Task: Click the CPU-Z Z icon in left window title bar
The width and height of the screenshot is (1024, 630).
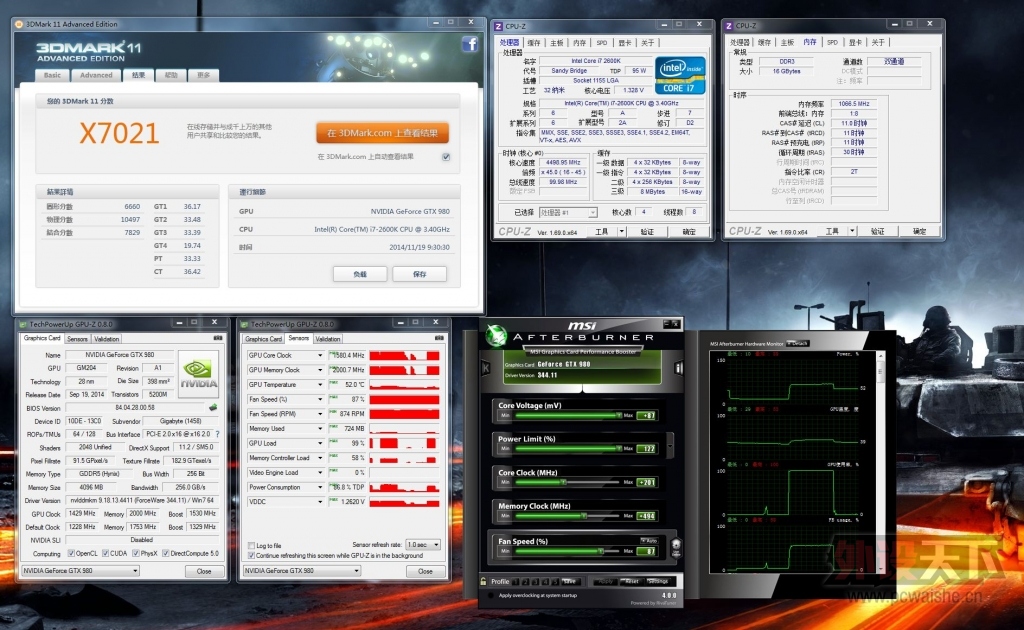Action: [498, 26]
